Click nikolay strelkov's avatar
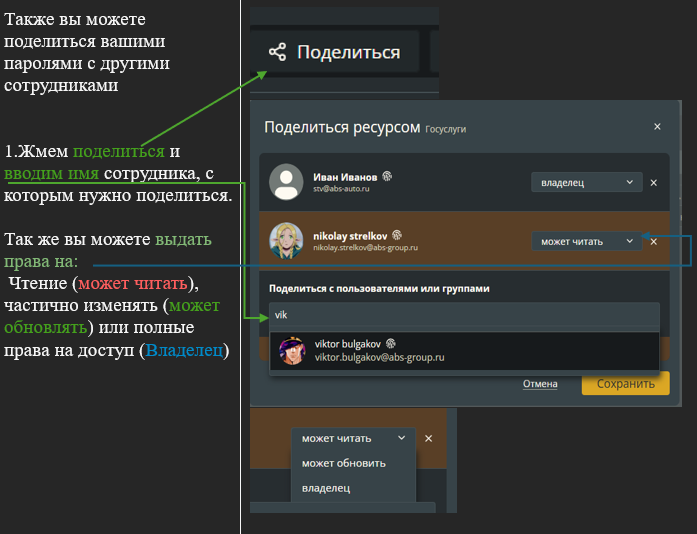697x534 pixels. coord(286,241)
